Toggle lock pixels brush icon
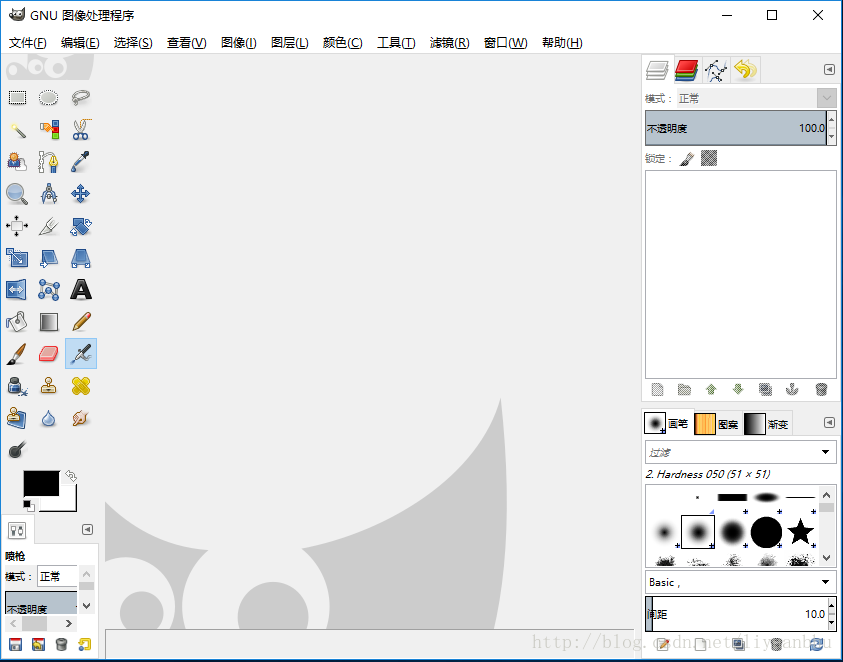 pyautogui.click(x=687, y=159)
